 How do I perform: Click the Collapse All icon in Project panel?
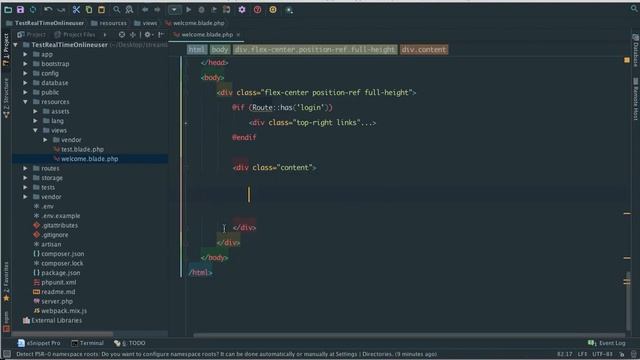133,35
